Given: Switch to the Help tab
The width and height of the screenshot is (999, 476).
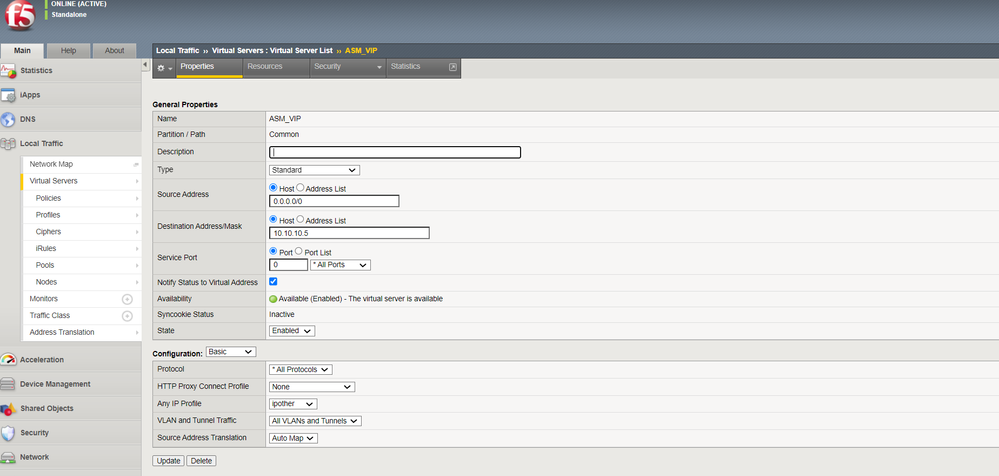Looking at the screenshot, I should tap(68, 51).
